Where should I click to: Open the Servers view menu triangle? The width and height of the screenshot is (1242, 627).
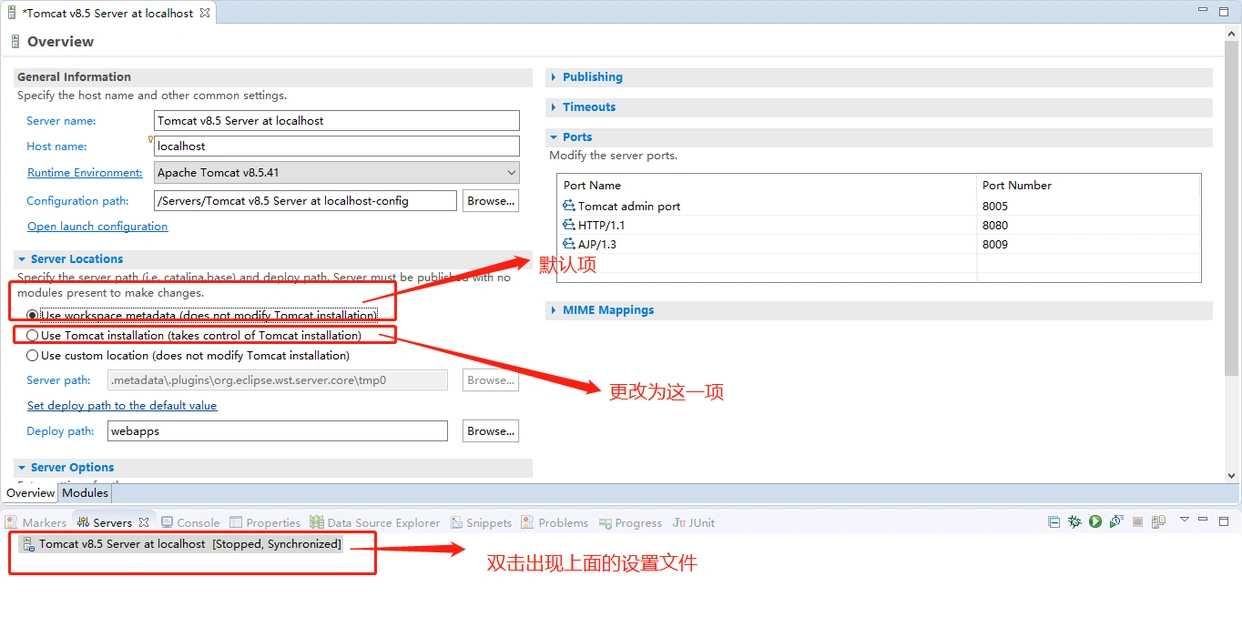click(x=1185, y=520)
